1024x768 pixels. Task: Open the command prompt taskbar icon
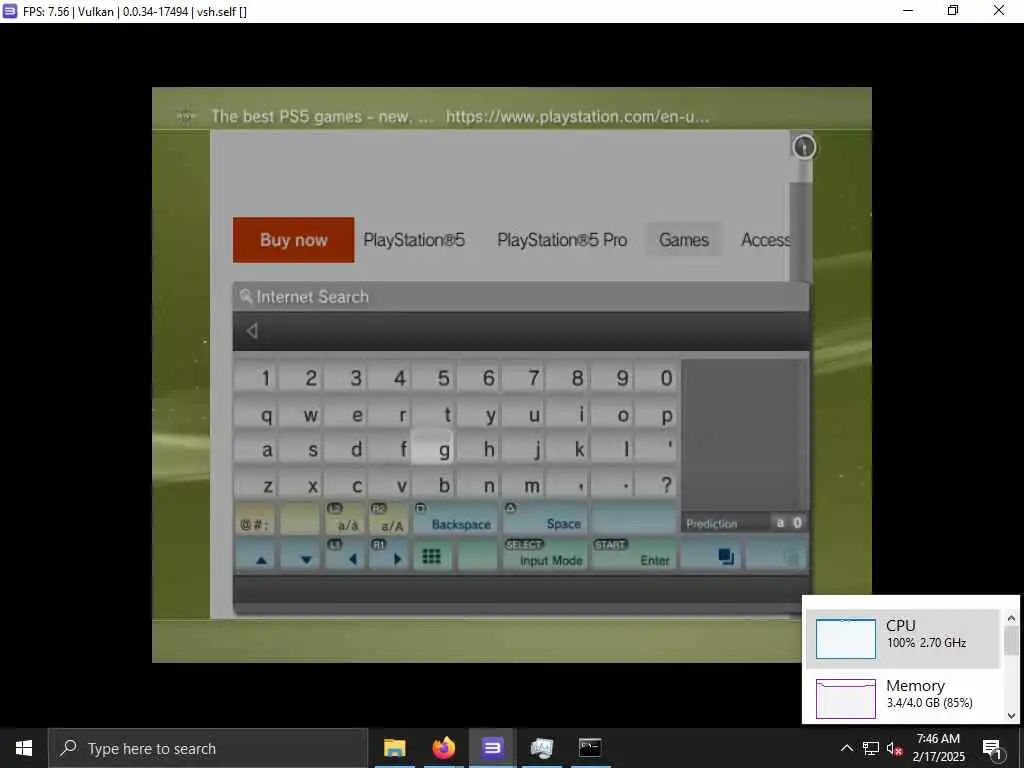[x=590, y=748]
